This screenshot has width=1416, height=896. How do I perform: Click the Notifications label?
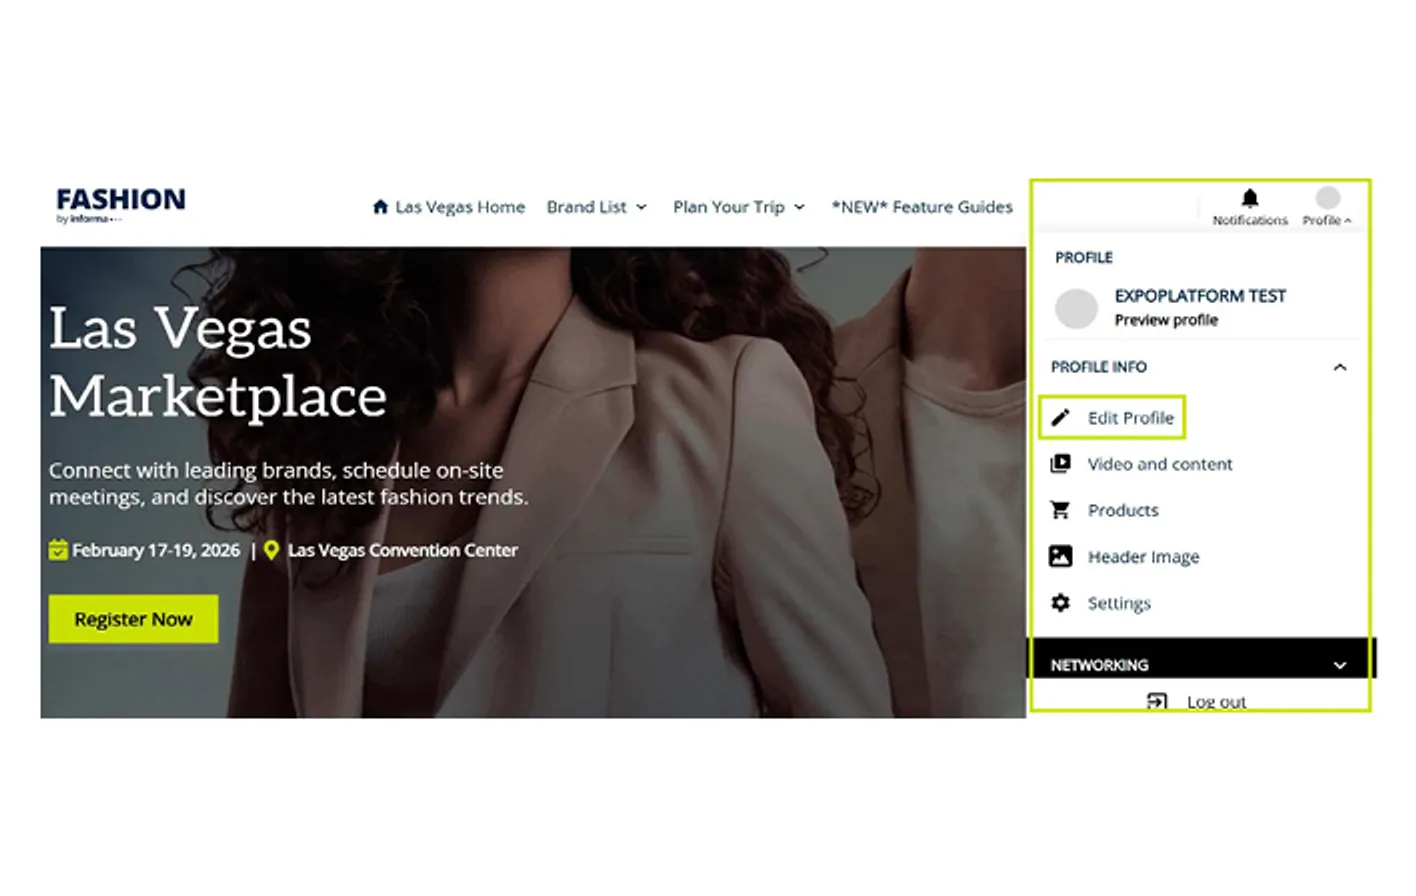point(1250,220)
